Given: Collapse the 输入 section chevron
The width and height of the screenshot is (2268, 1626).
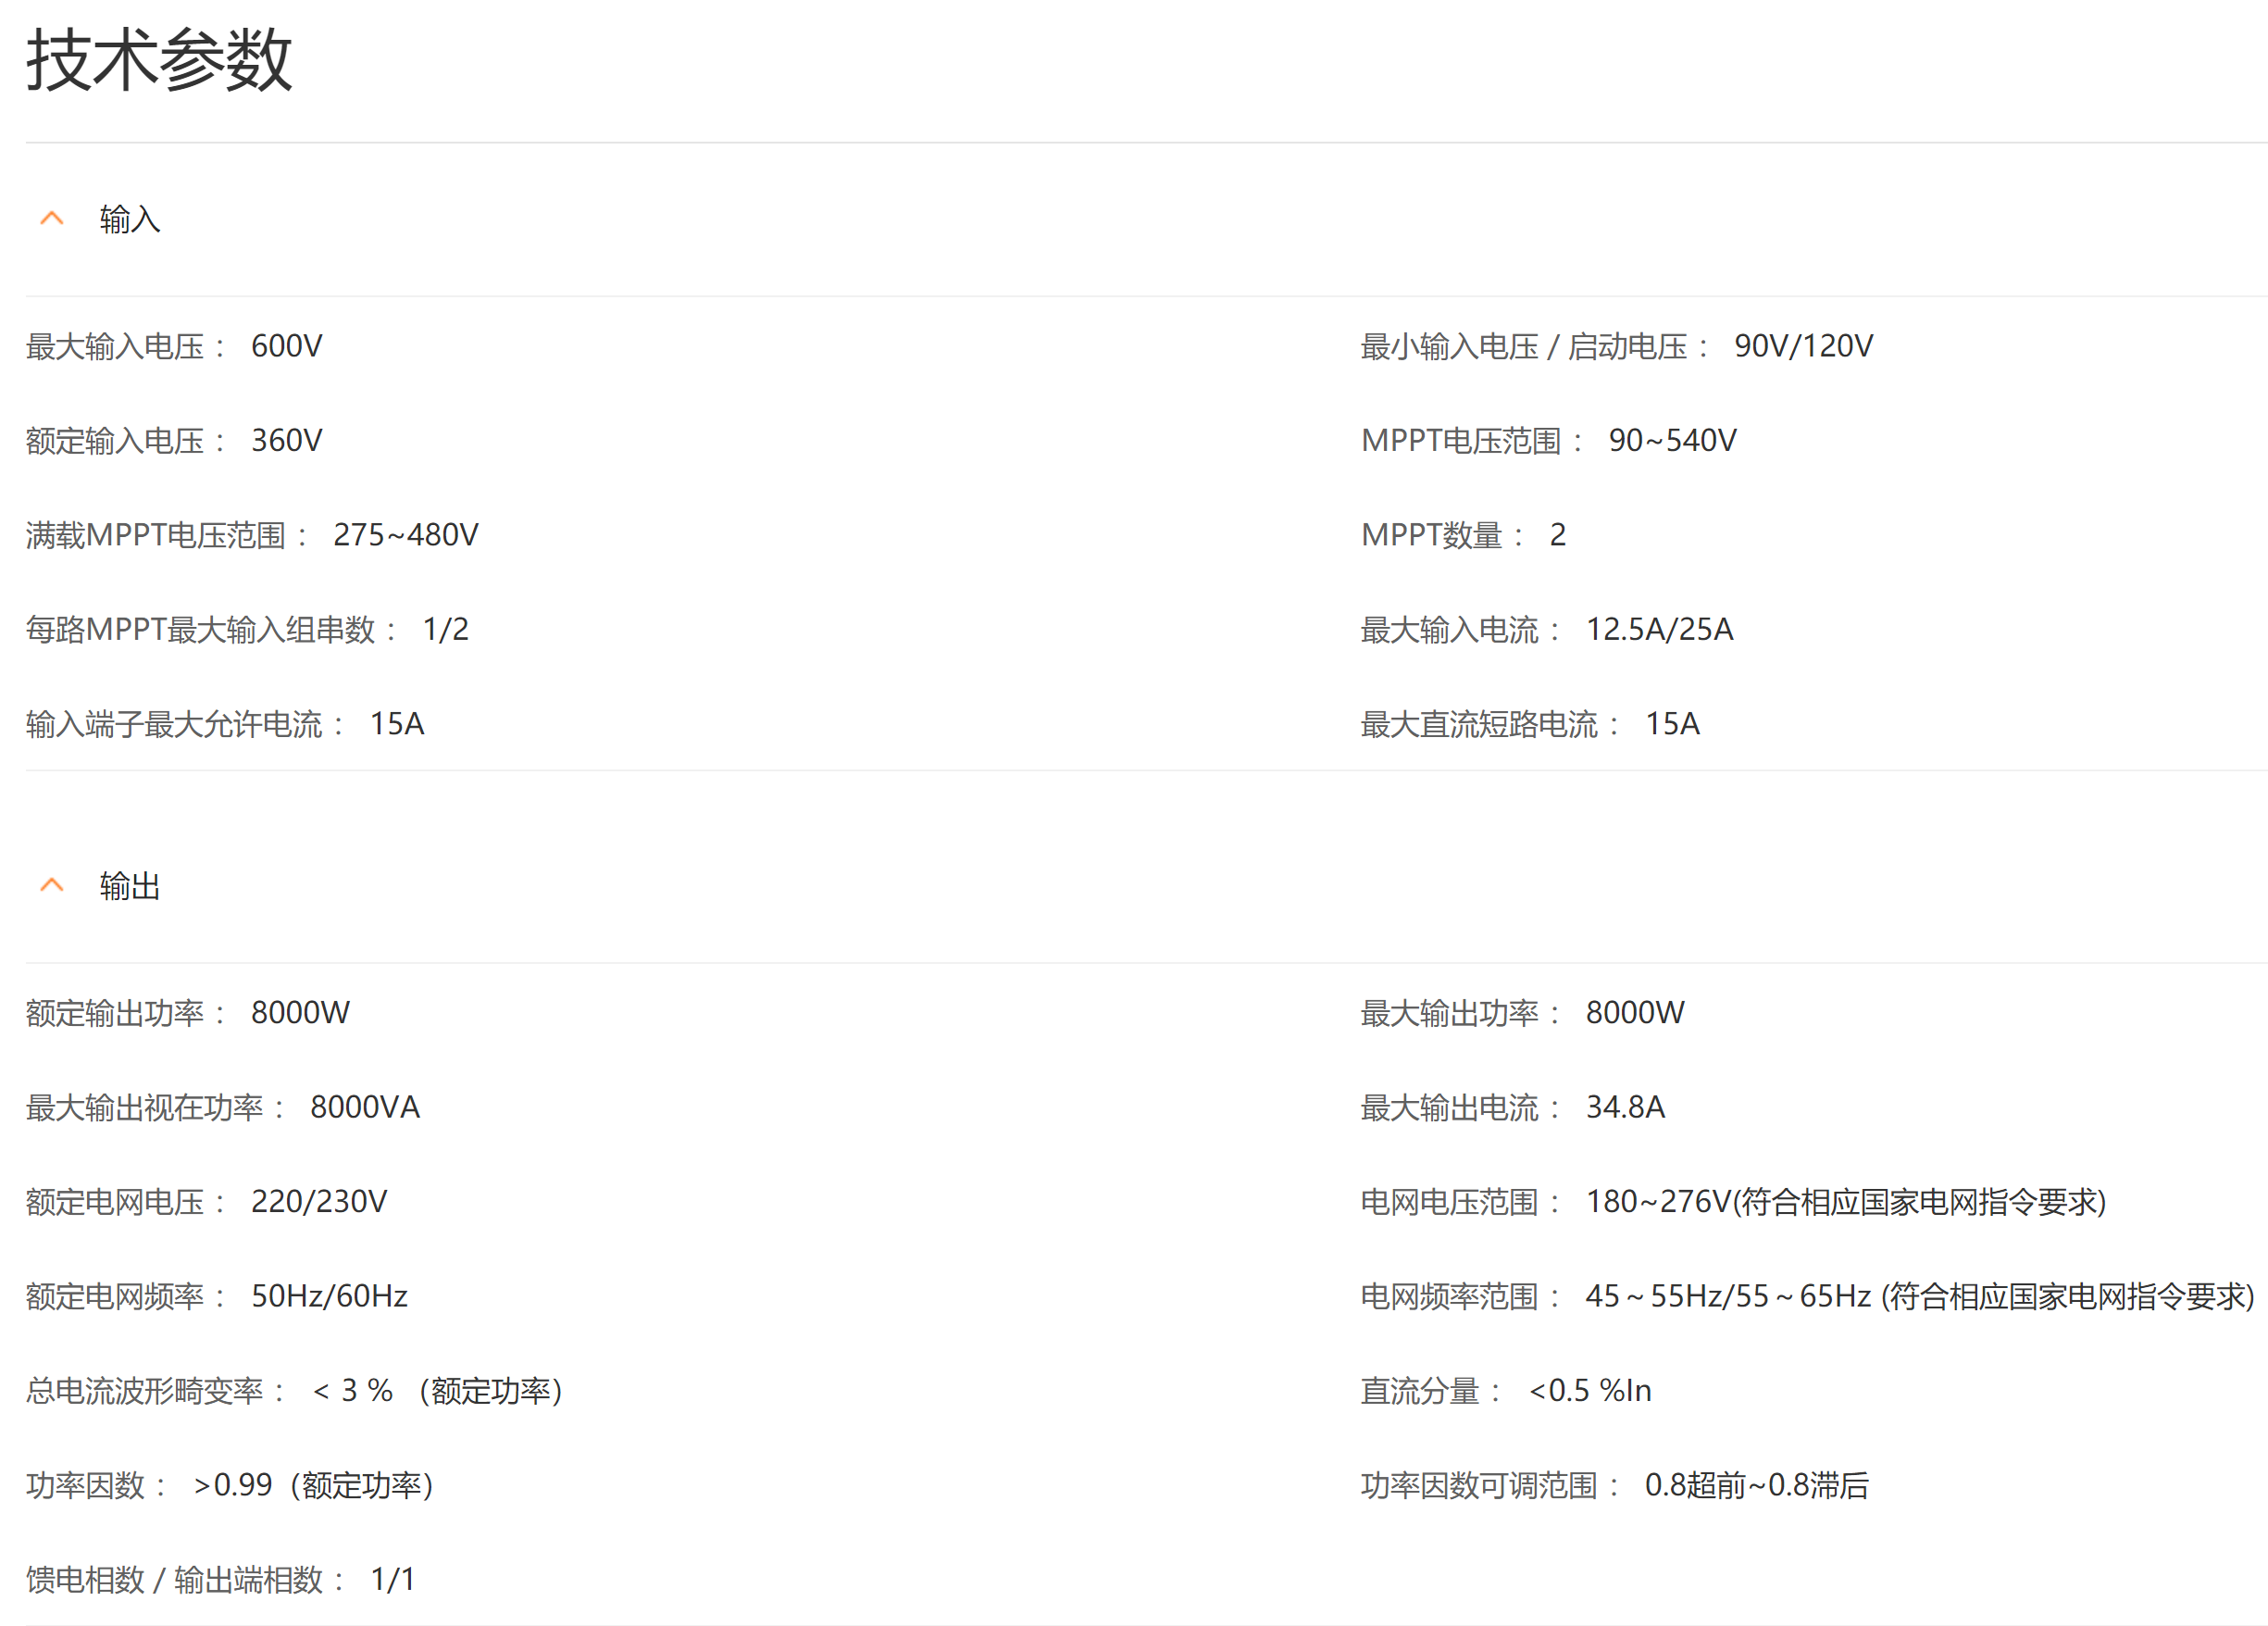Looking at the screenshot, I should click(52, 218).
